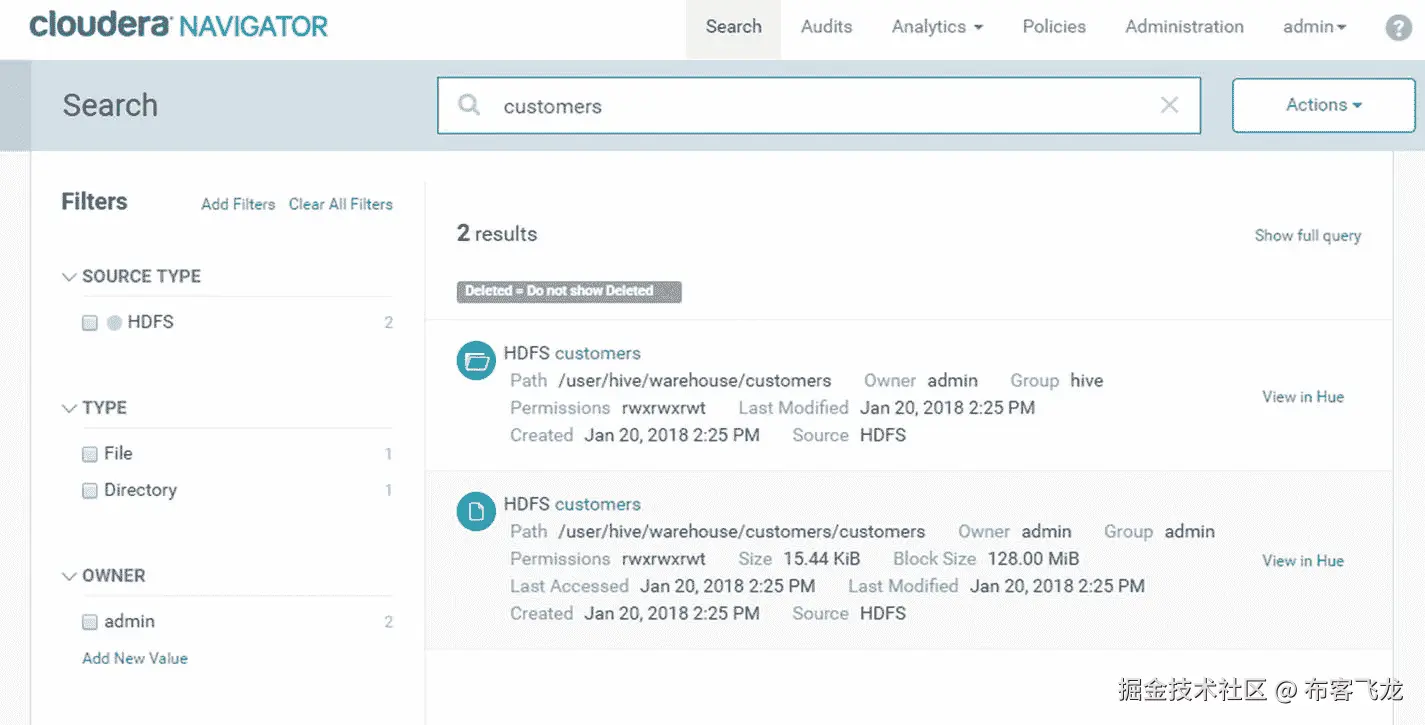Viewport: 1425px width, 725px height.
Task: Click View in Hue for the directory result
Action: [x=1303, y=397]
